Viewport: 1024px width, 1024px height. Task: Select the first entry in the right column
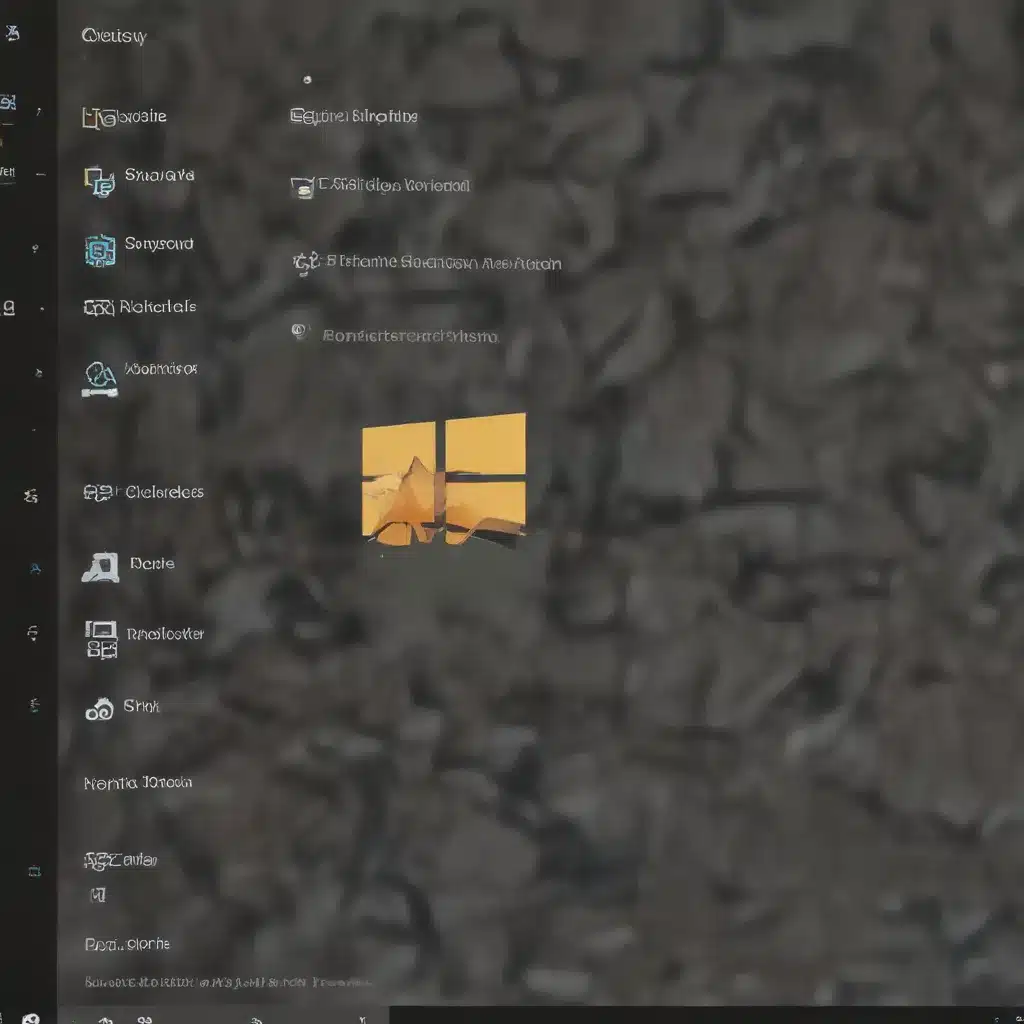(353, 116)
